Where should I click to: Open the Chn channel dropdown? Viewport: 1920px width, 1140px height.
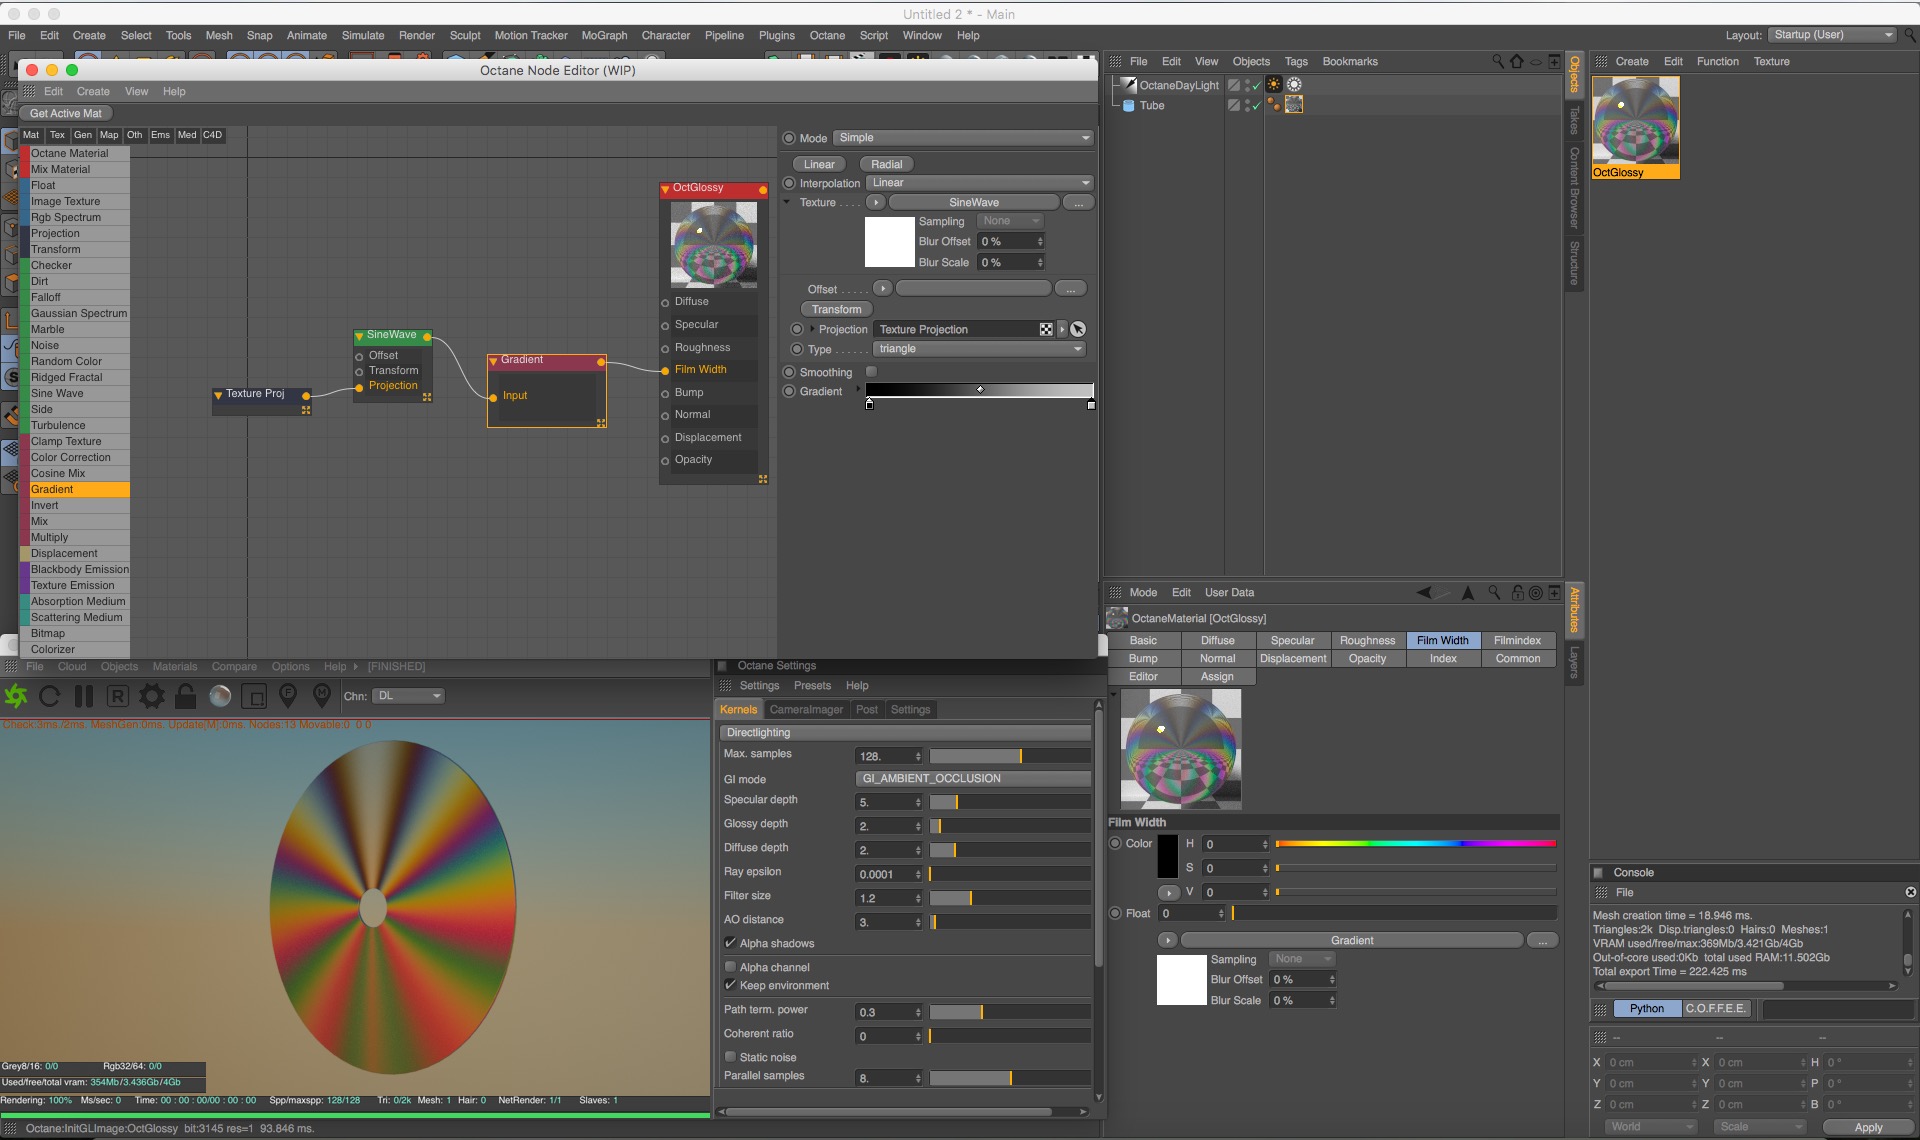(x=408, y=696)
